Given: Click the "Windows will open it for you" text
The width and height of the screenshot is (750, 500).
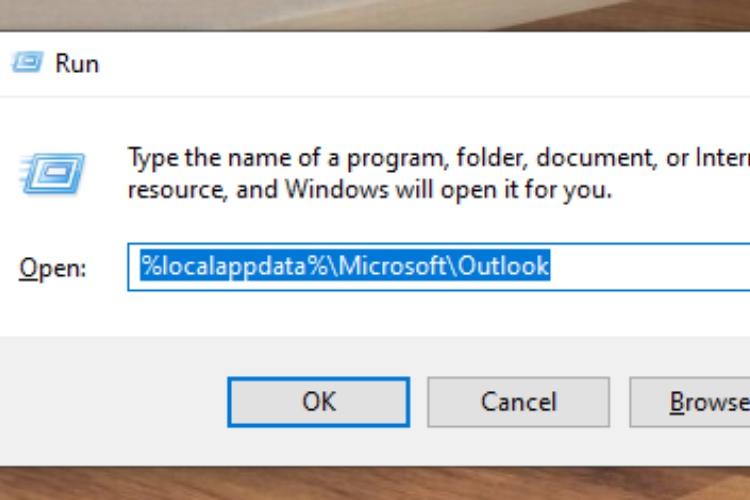Looking at the screenshot, I should 448,190.
